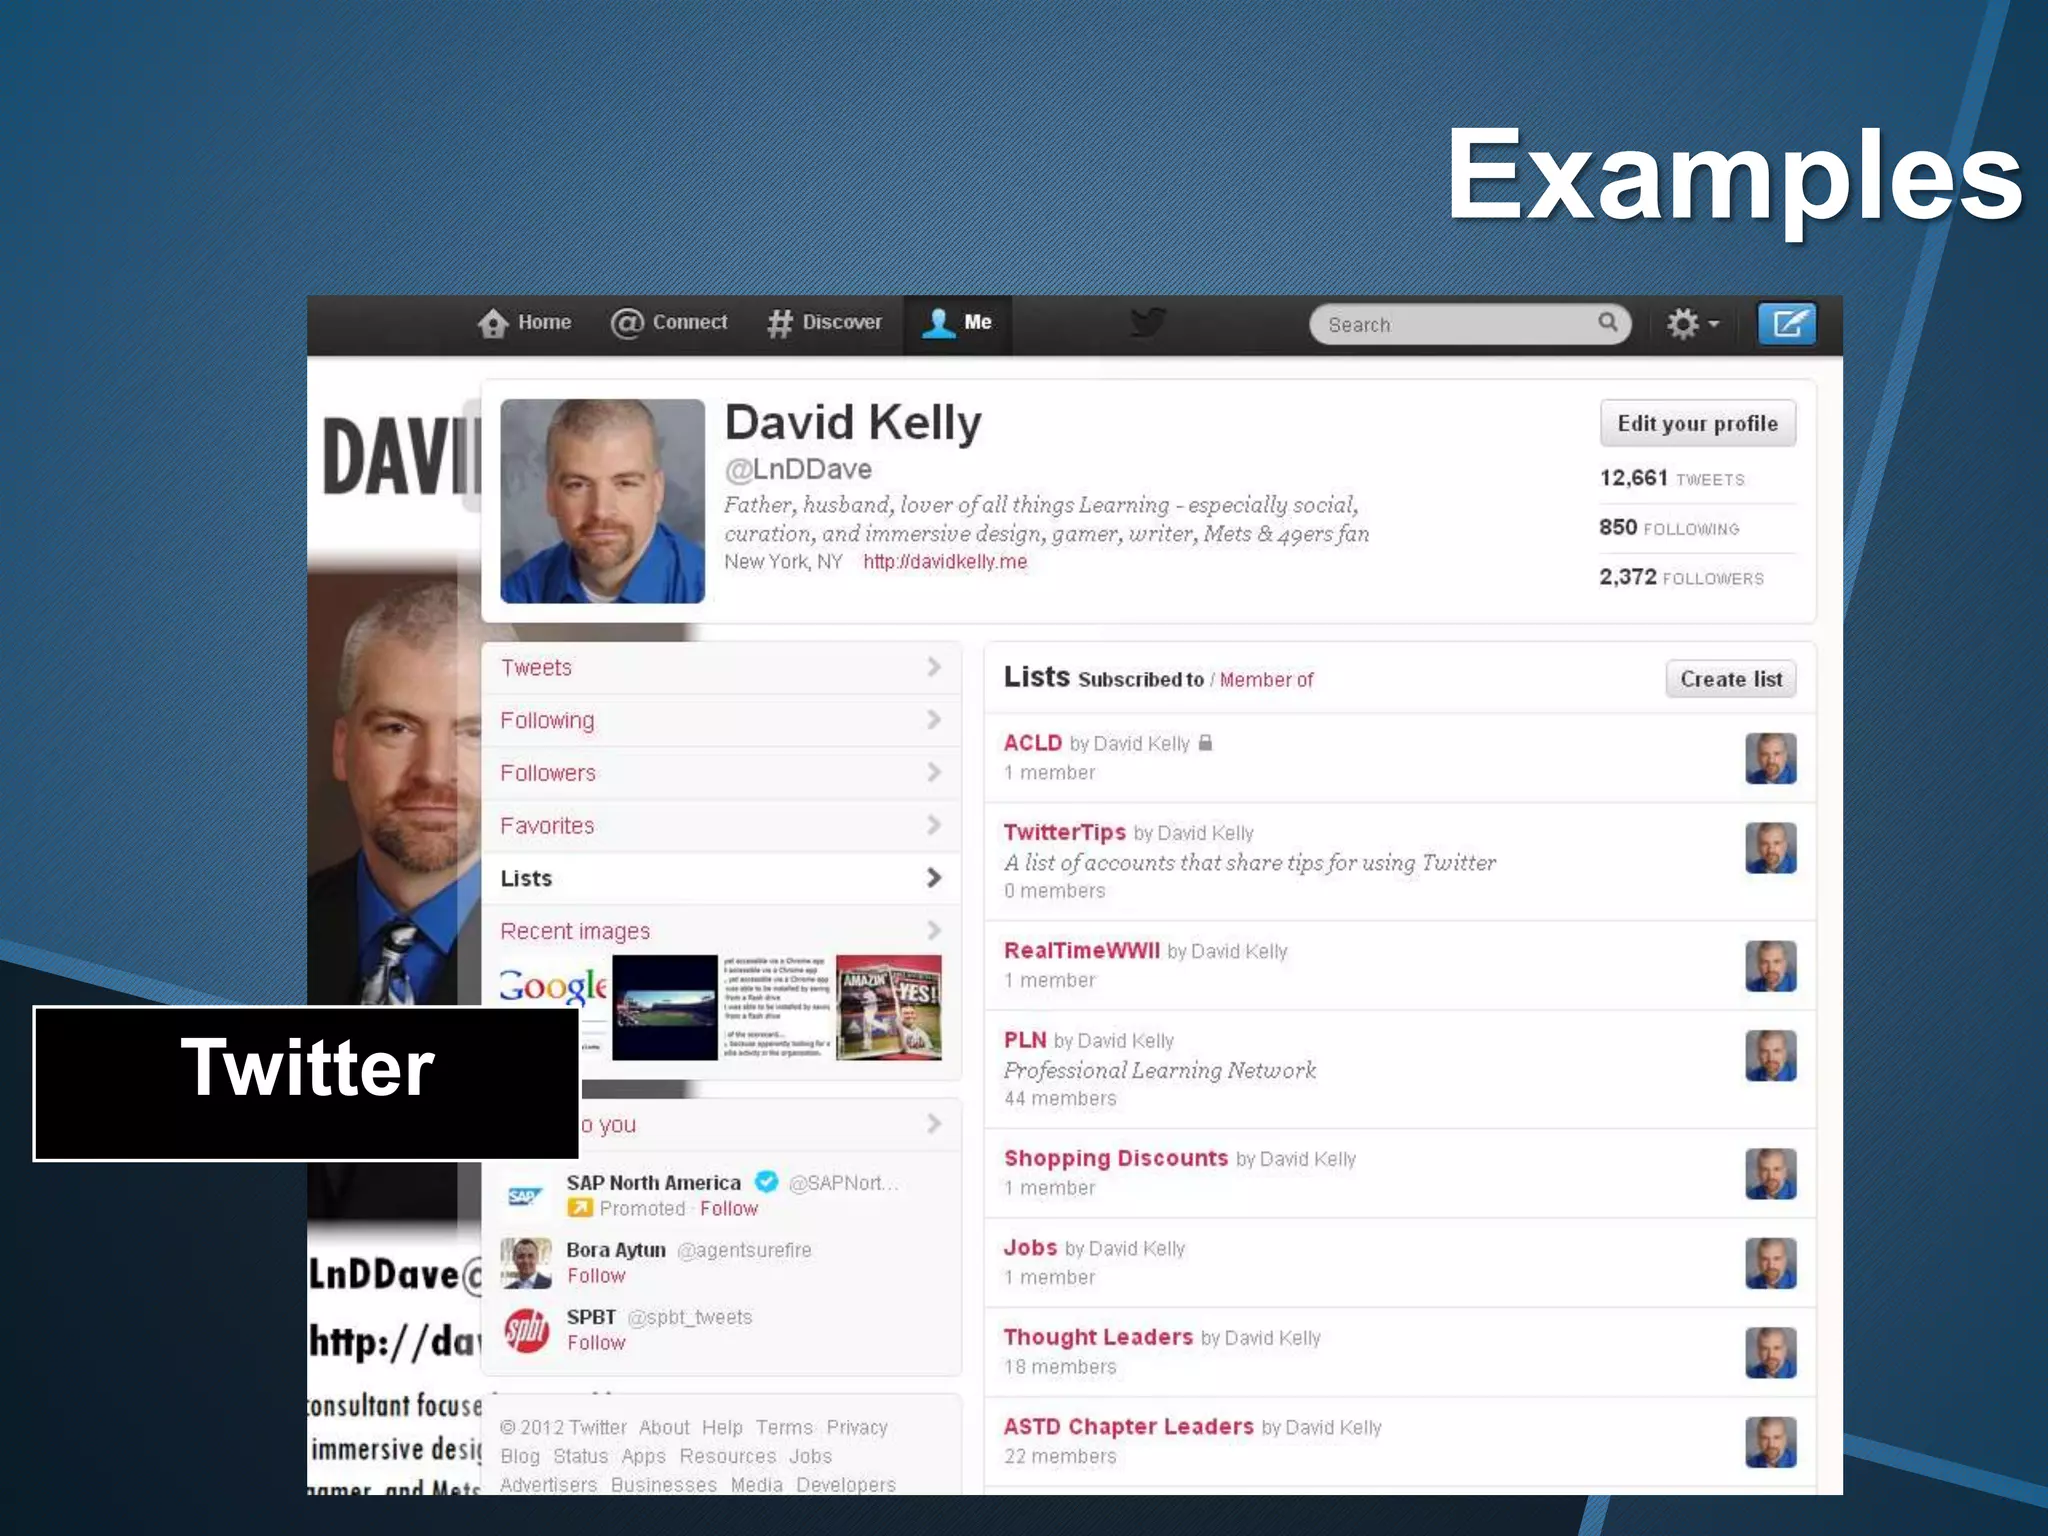Image resolution: width=2048 pixels, height=1536 pixels.
Task: Click SAP North America verified badge
Action: 766,1182
